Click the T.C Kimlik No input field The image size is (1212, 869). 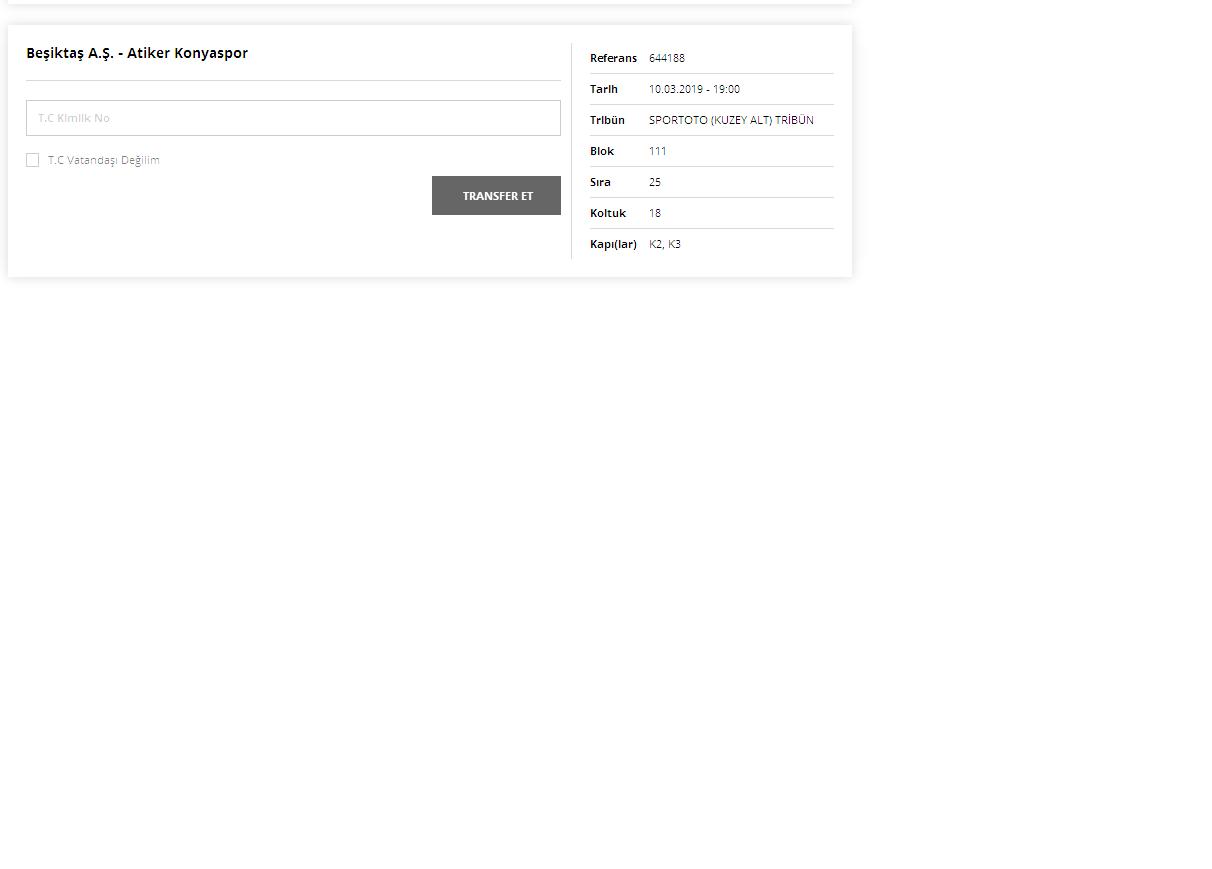pyautogui.click(x=293, y=118)
